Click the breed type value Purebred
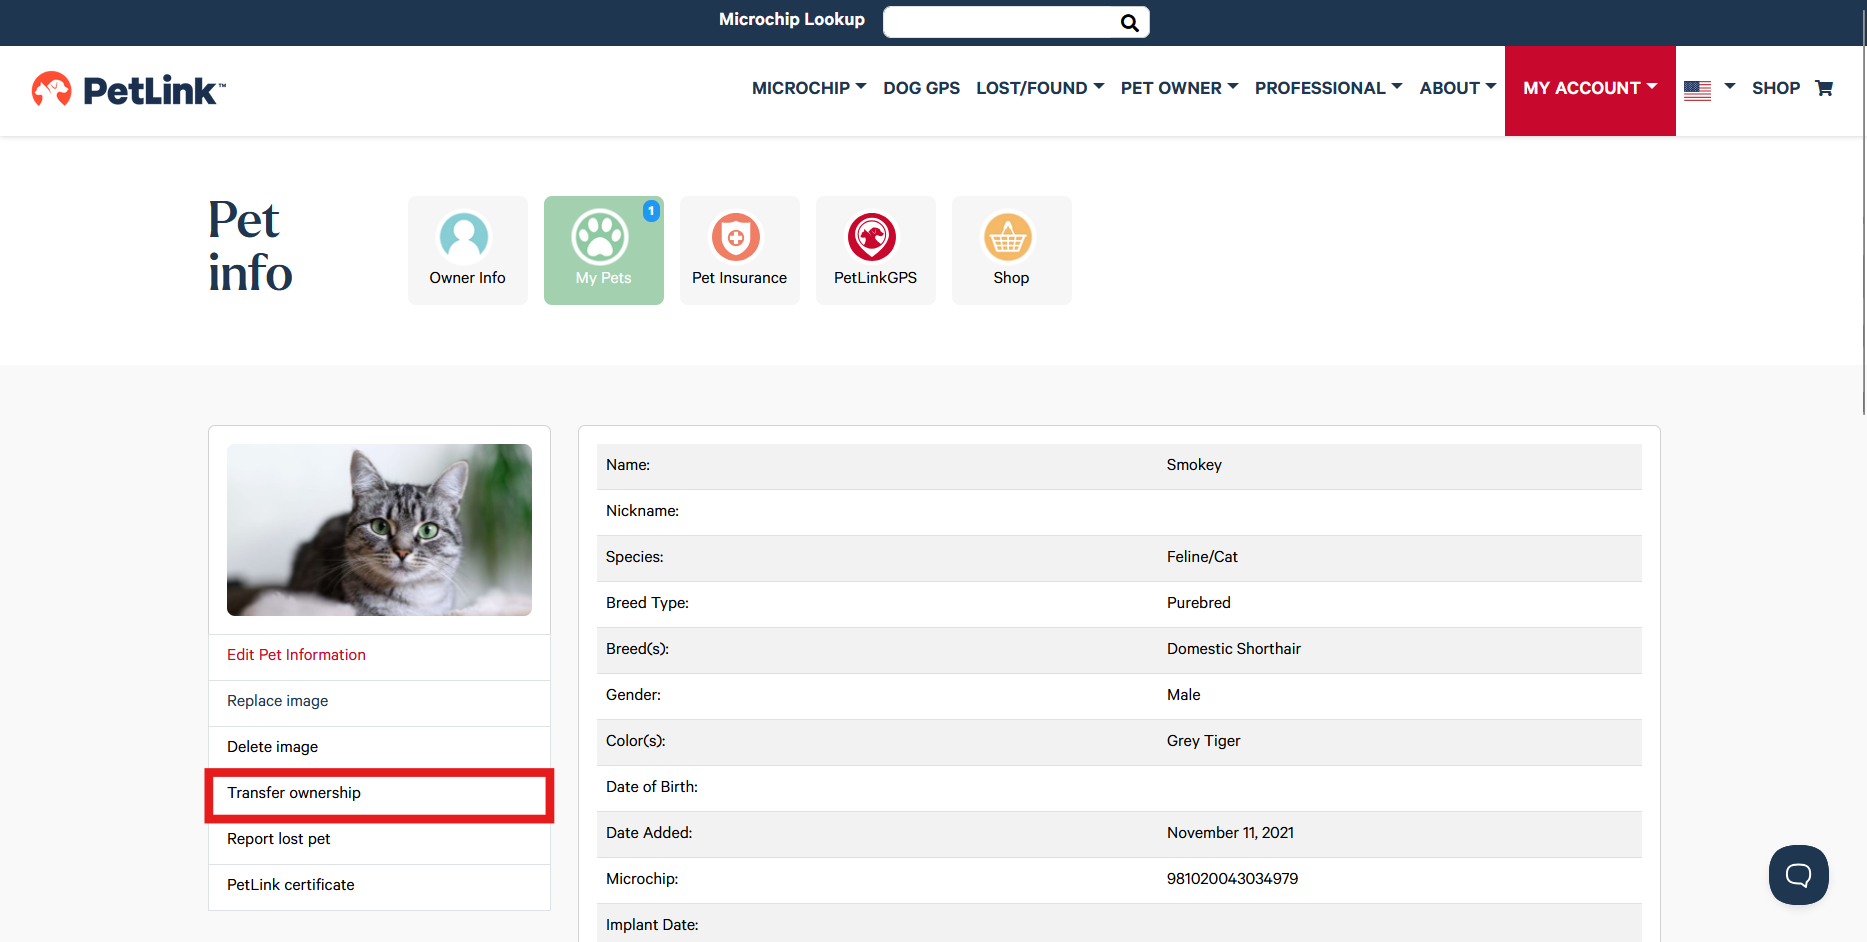Image resolution: width=1867 pixels, height=942 pixels. pos(1199,603)
